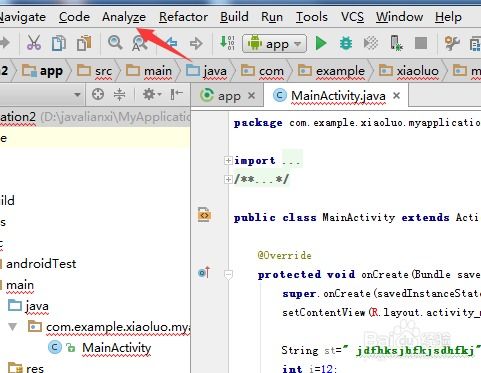Viewport: 481px width, 373px height.
Task: Open the Window menu
Action: (x=400, y=17)
